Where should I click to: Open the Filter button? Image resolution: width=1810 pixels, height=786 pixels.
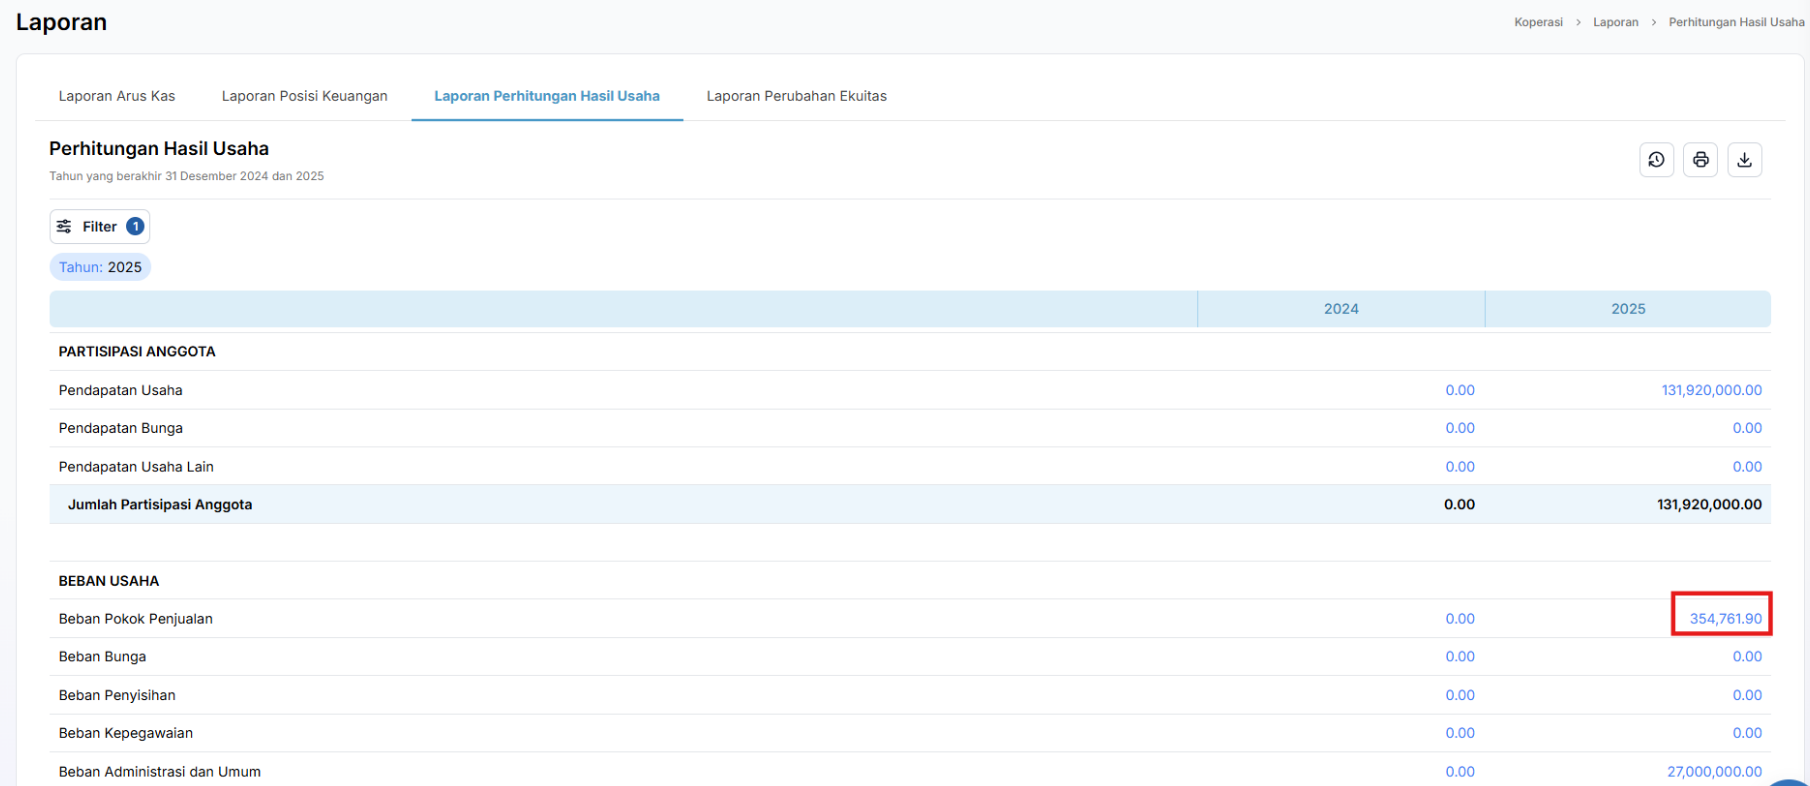click(x=100, y=227)
